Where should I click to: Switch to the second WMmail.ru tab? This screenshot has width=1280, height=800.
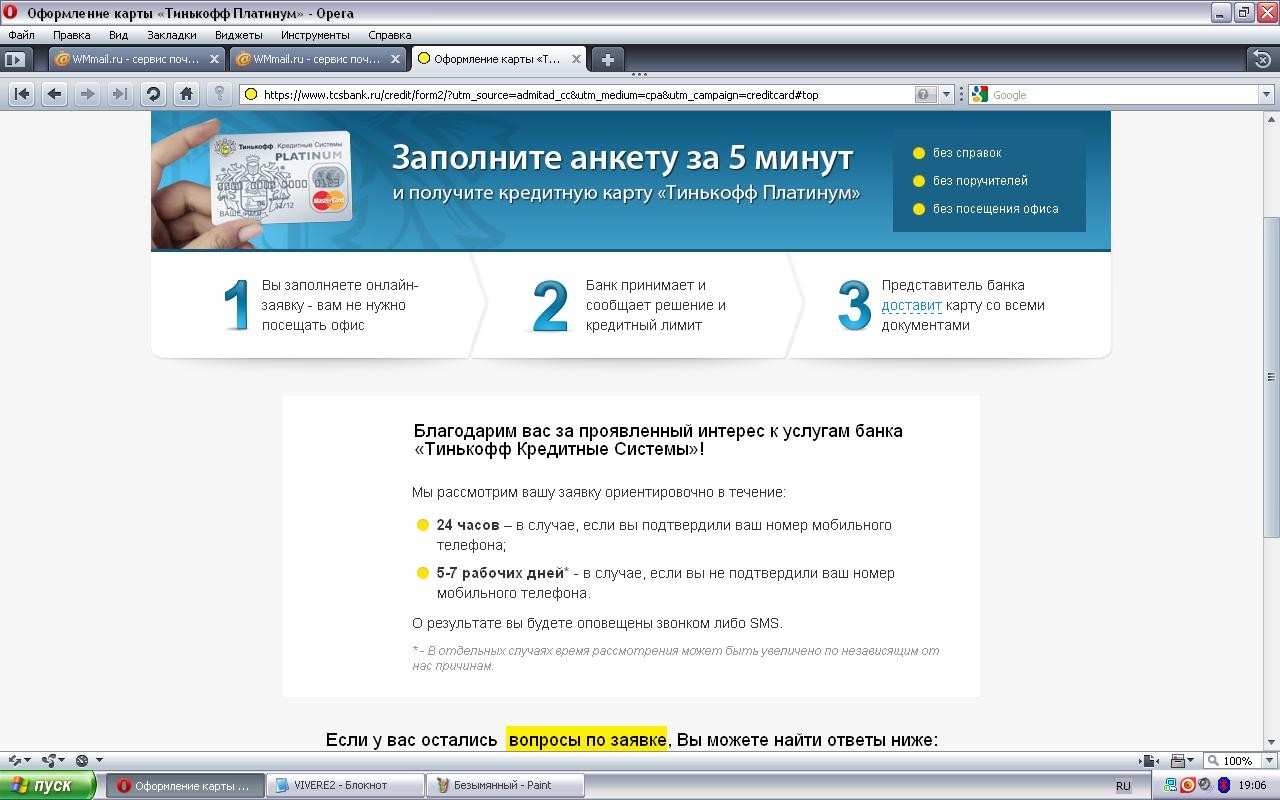(x=318, y=59)
